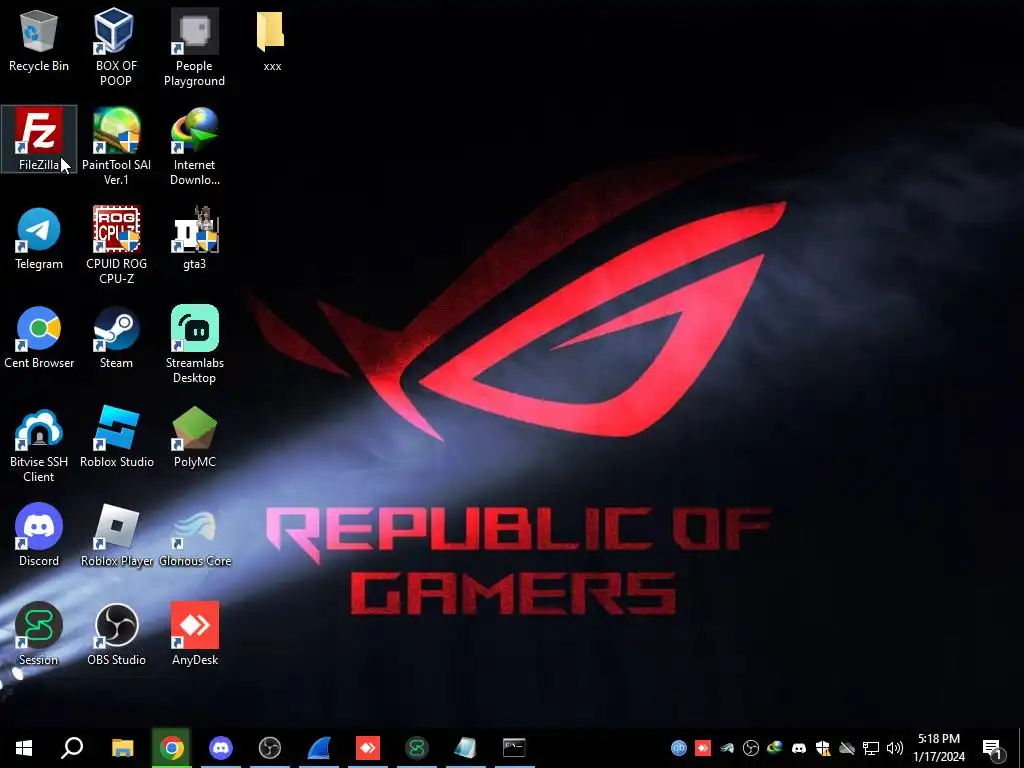Open Glorious Core tray icon
The width and height of the screenshot is (1024, 768).
[x=727, y=748]
